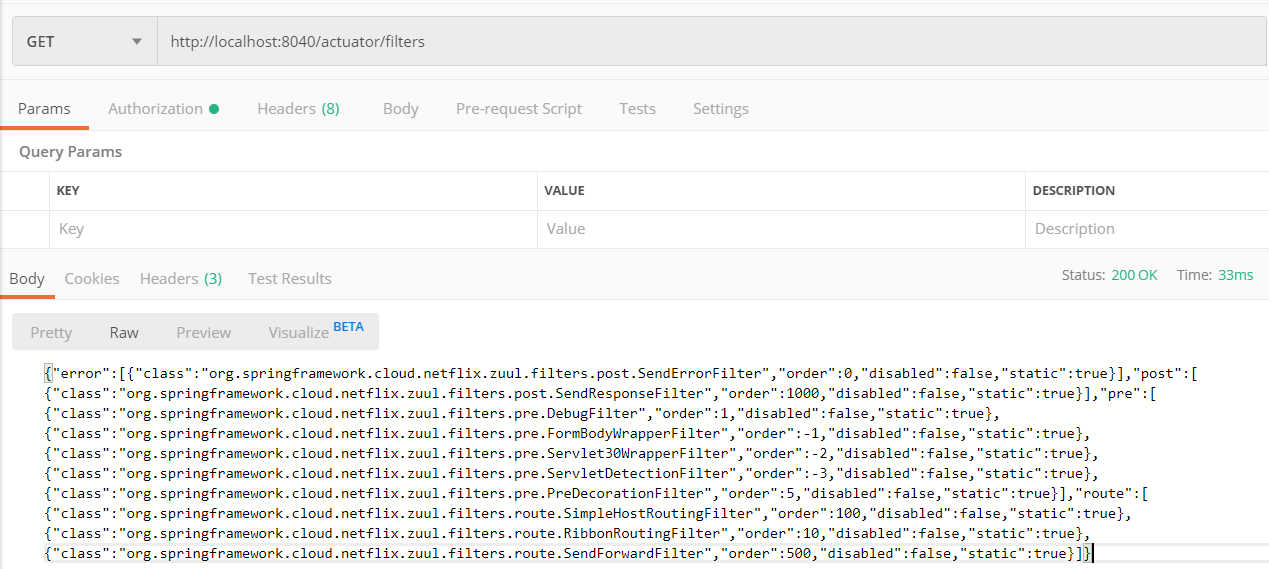Image resolution: width=1269 pixels, height=569 pixels.
Task: Open the Settings tab
Action: [x=720, y=109]
